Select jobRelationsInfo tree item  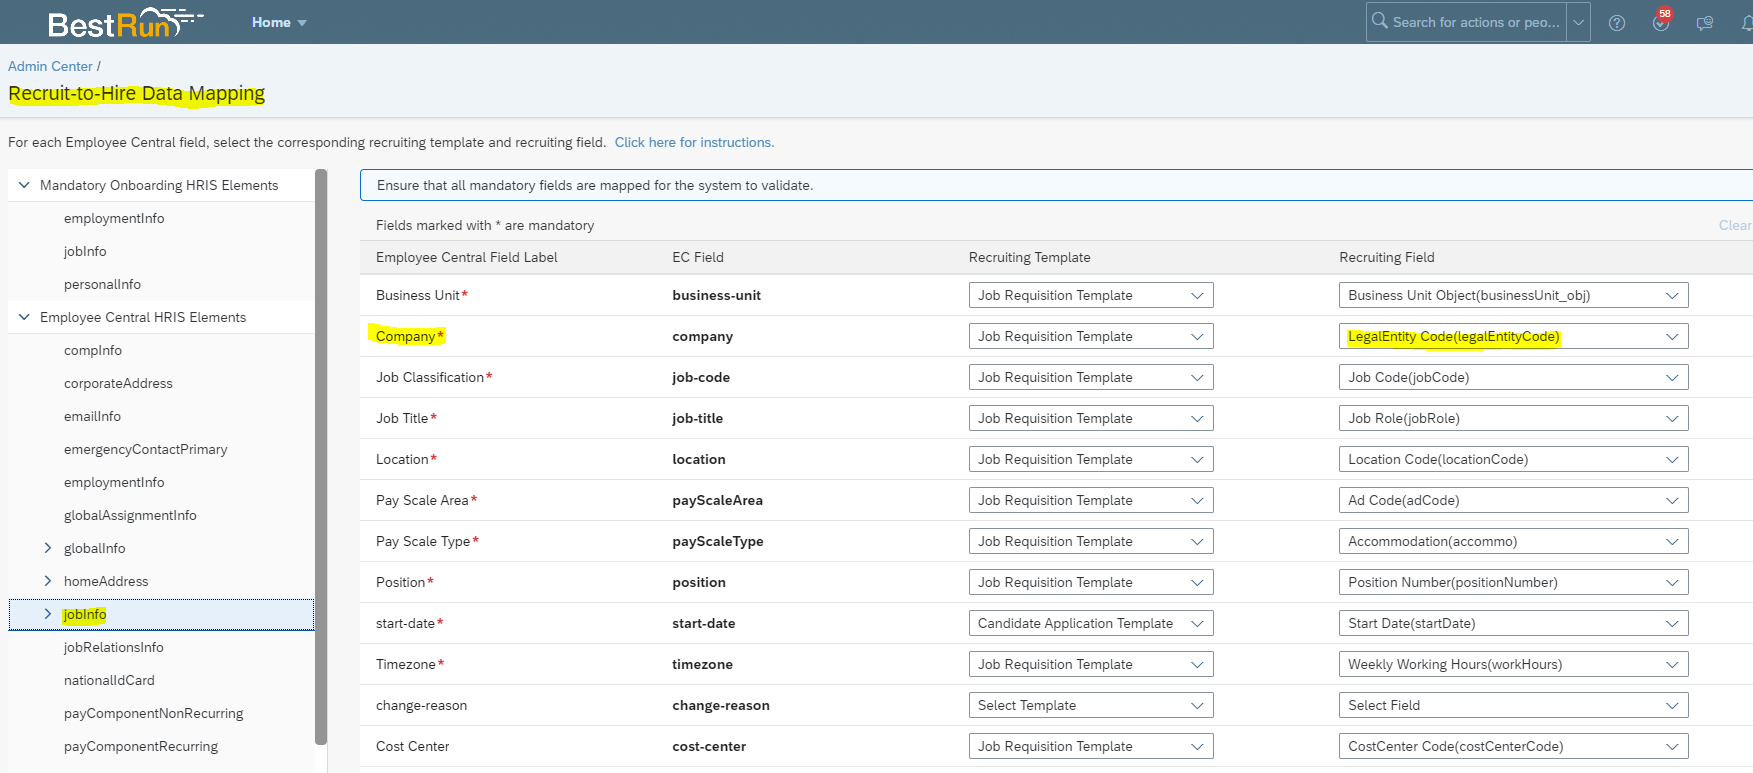click(x=113, y=647)
